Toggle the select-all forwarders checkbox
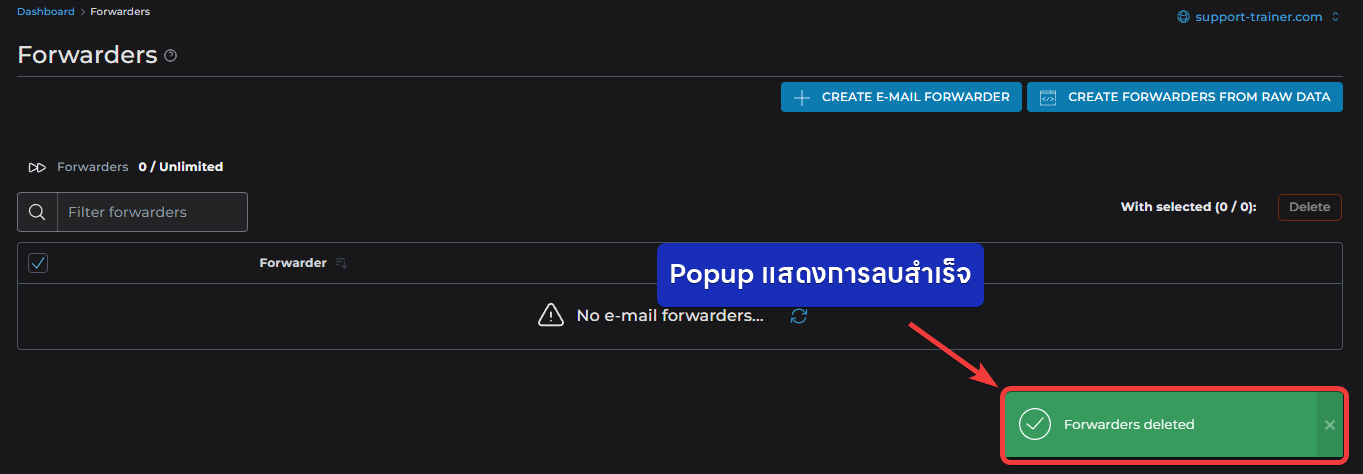 [x=38, y=263]
